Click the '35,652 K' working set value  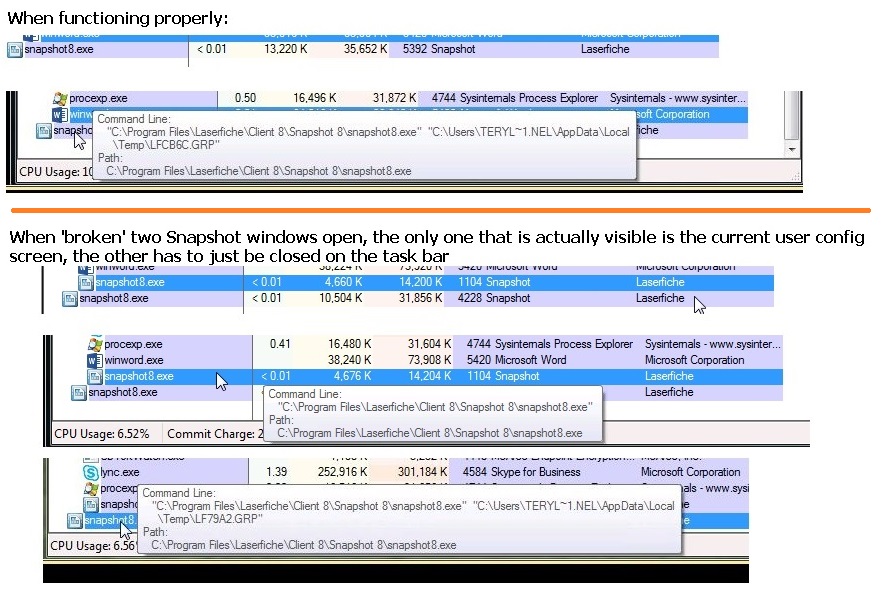(x=365, y=49)
